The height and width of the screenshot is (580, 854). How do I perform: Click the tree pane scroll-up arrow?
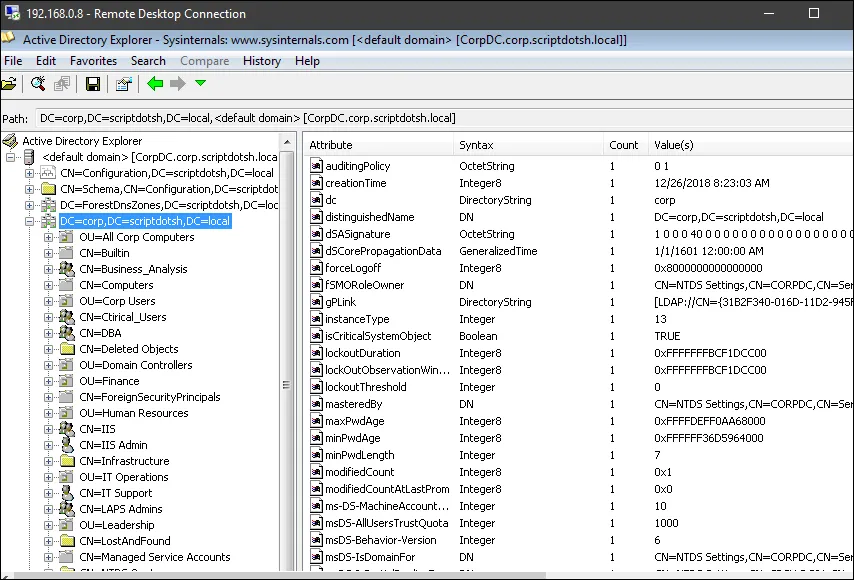(287, 143)
